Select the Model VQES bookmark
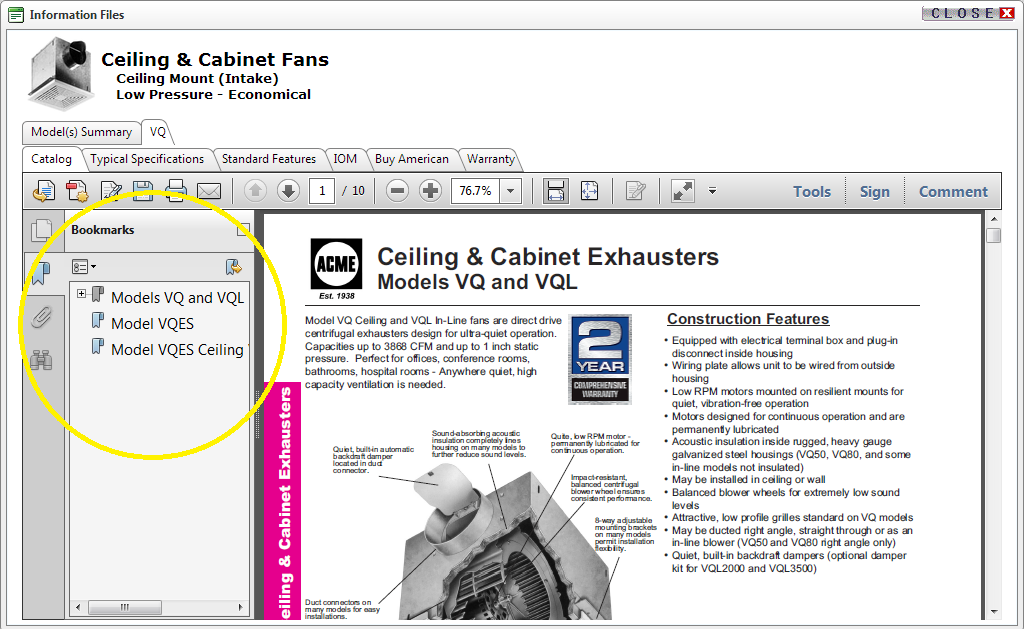This screenshot has height=629, width=1024. tap(152, 323)
